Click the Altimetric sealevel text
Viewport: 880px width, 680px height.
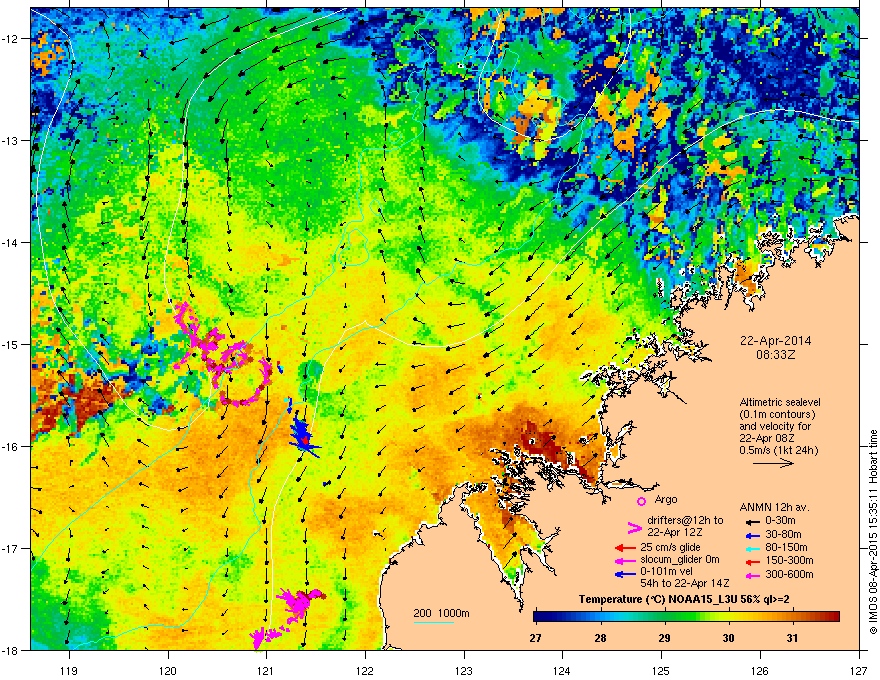point(780,402)
